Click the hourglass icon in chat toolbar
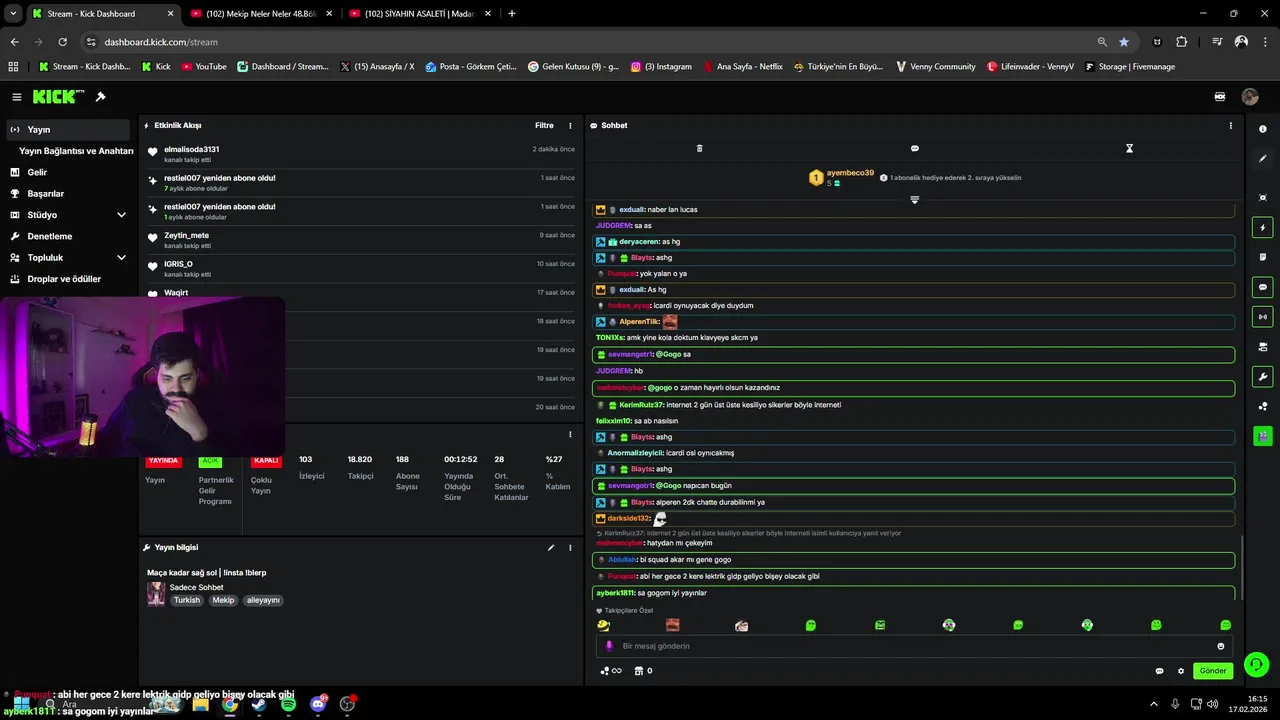 [x=1129, y=148]
